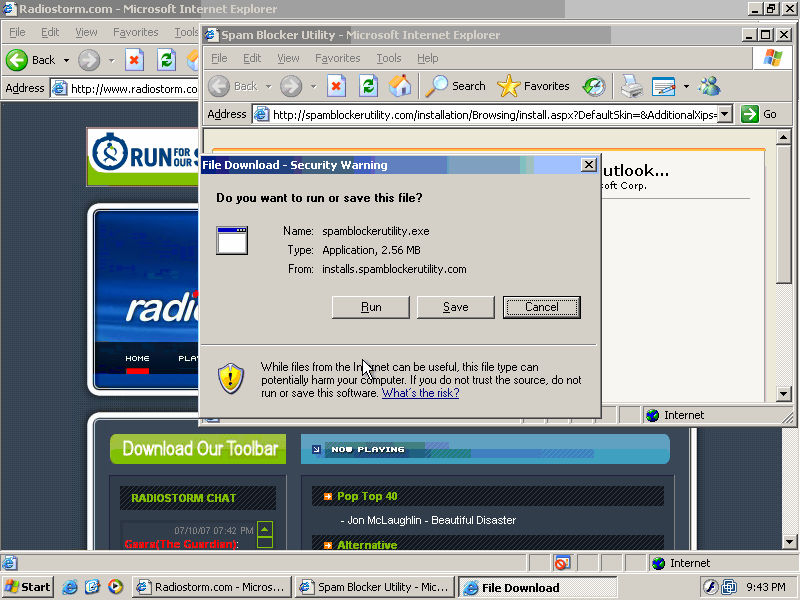Launch Windows Media Player from Quick Launch
Image resolution: width=800 pixels, height=600 pixels.
pos(115,587)
